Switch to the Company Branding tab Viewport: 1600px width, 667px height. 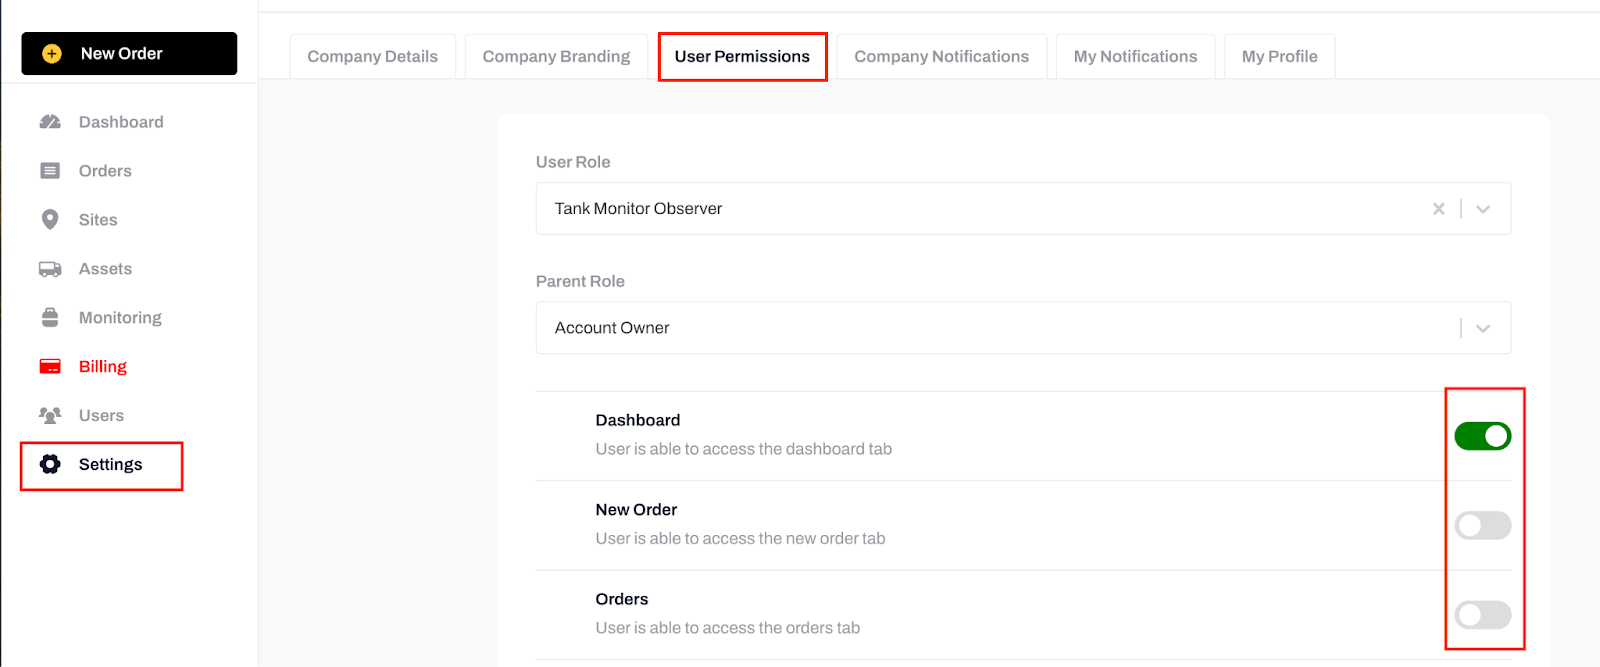pyautogui.click(x=556, y=56)
